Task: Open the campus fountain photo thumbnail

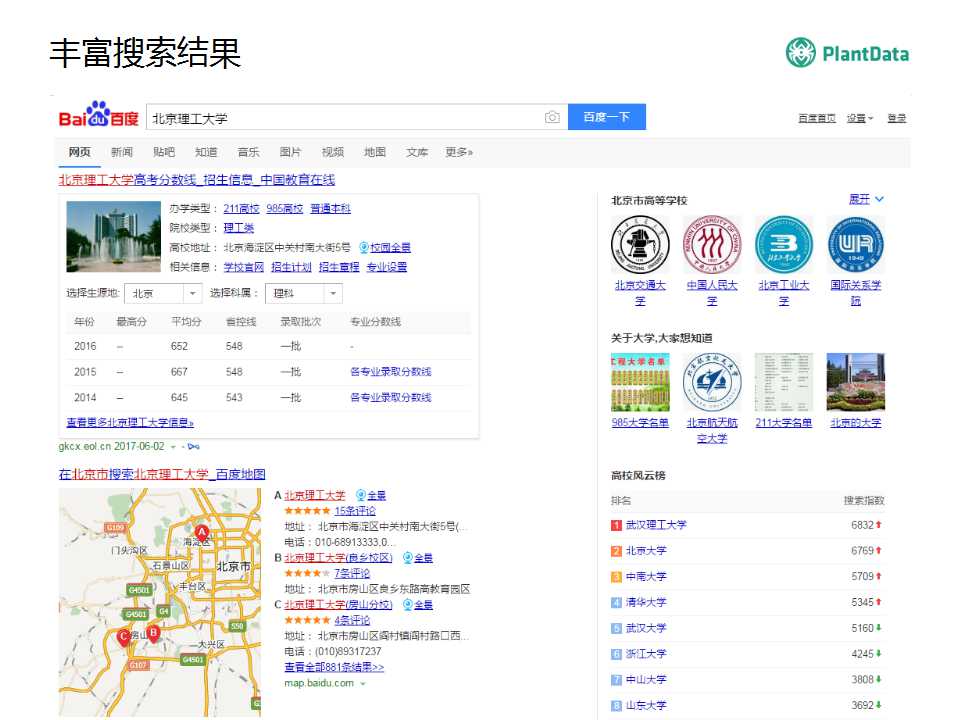Action: pyautogui.click(x=113, y=237)
